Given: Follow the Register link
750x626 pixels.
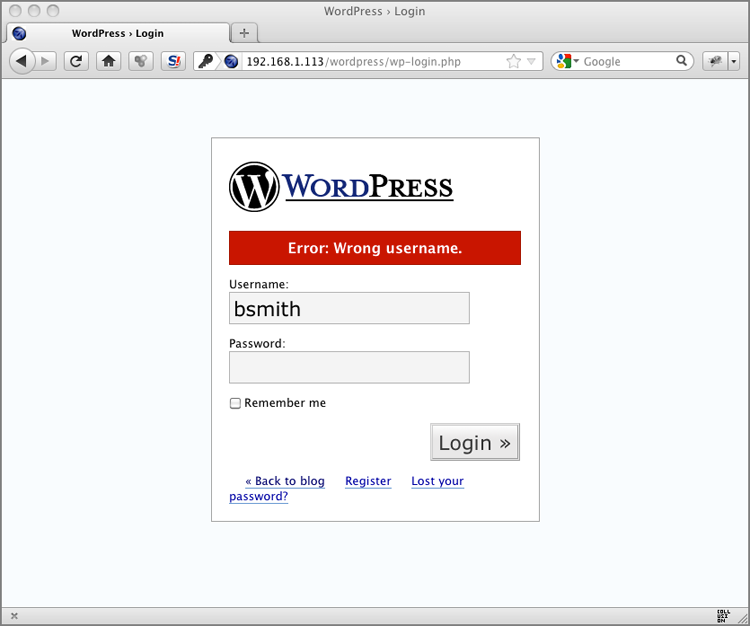Looking at the screenshot, I should 368,481.
